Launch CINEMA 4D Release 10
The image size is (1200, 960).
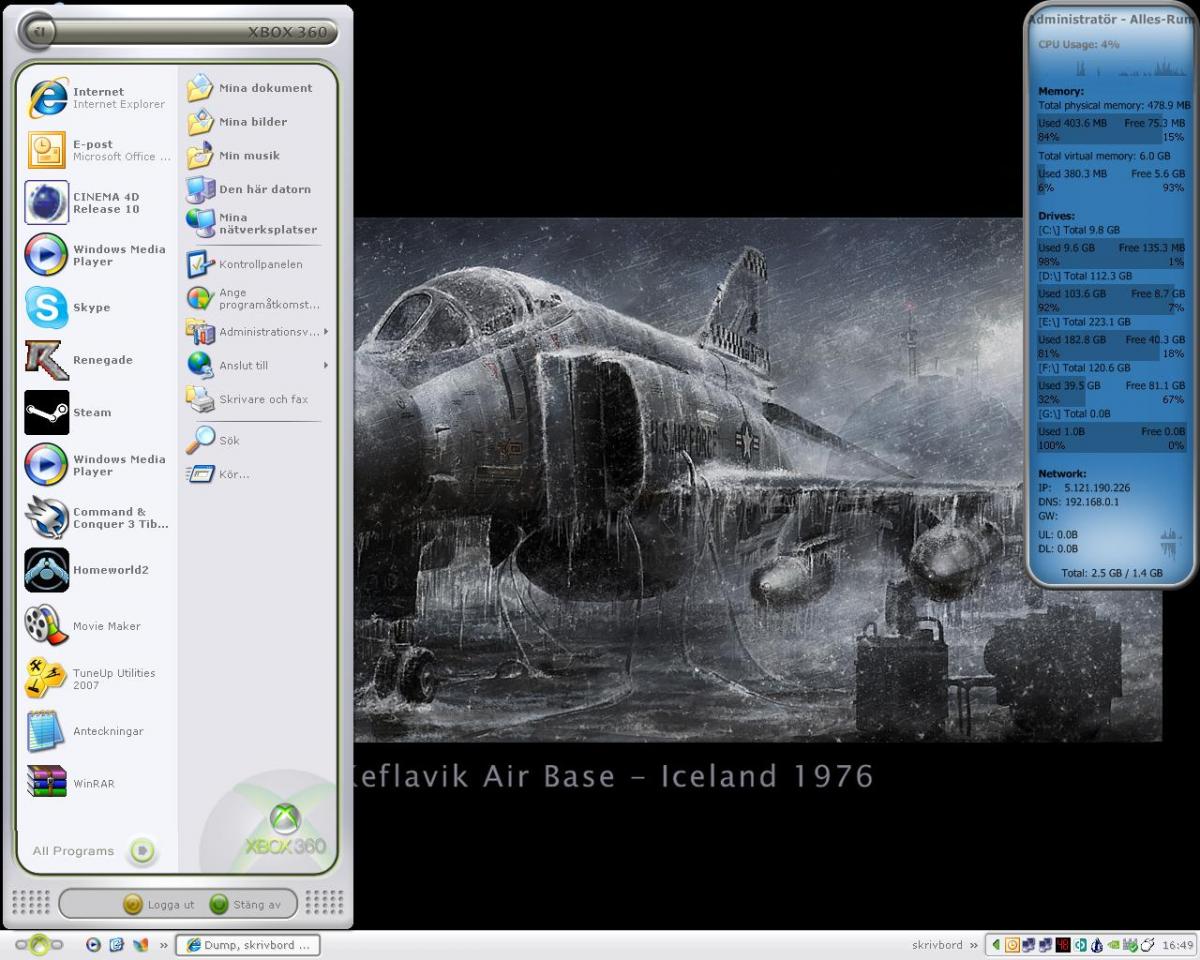coord(98,203)
